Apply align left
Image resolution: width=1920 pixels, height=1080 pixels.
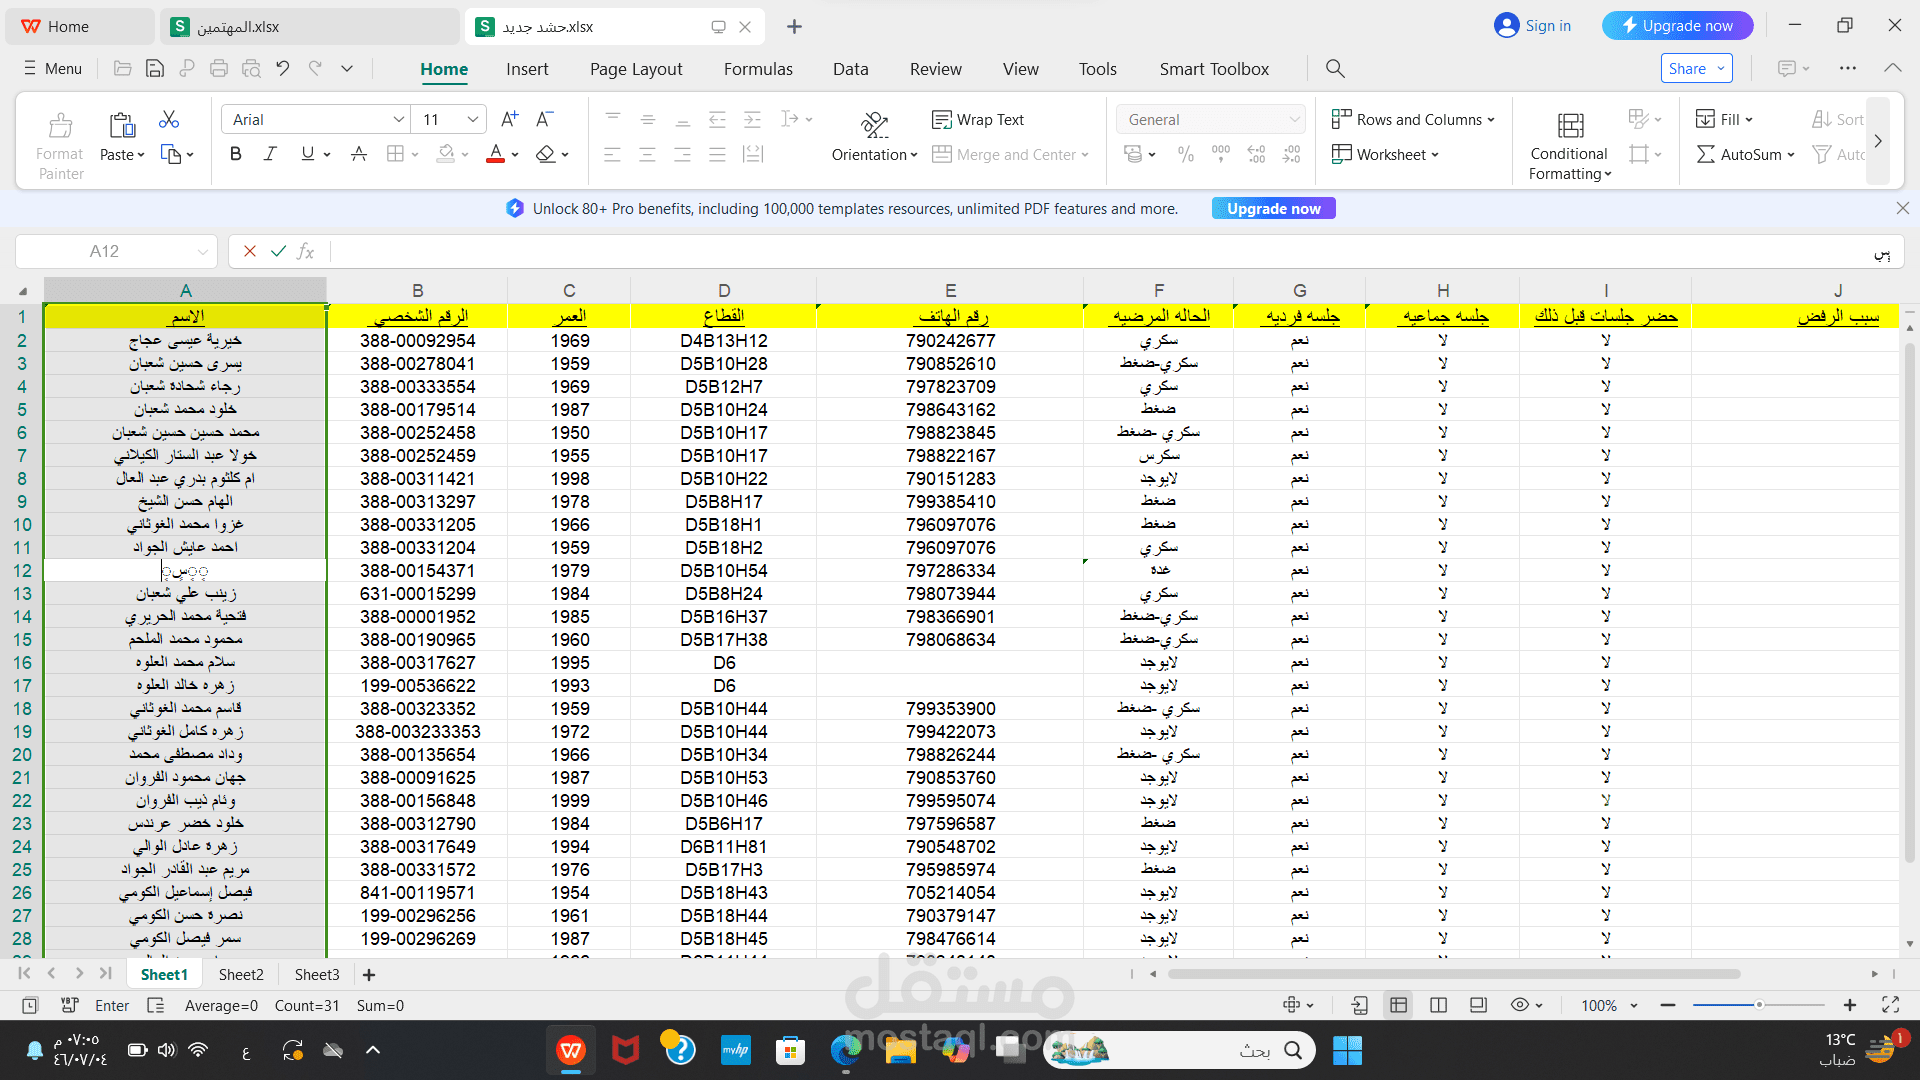point(613,154)
